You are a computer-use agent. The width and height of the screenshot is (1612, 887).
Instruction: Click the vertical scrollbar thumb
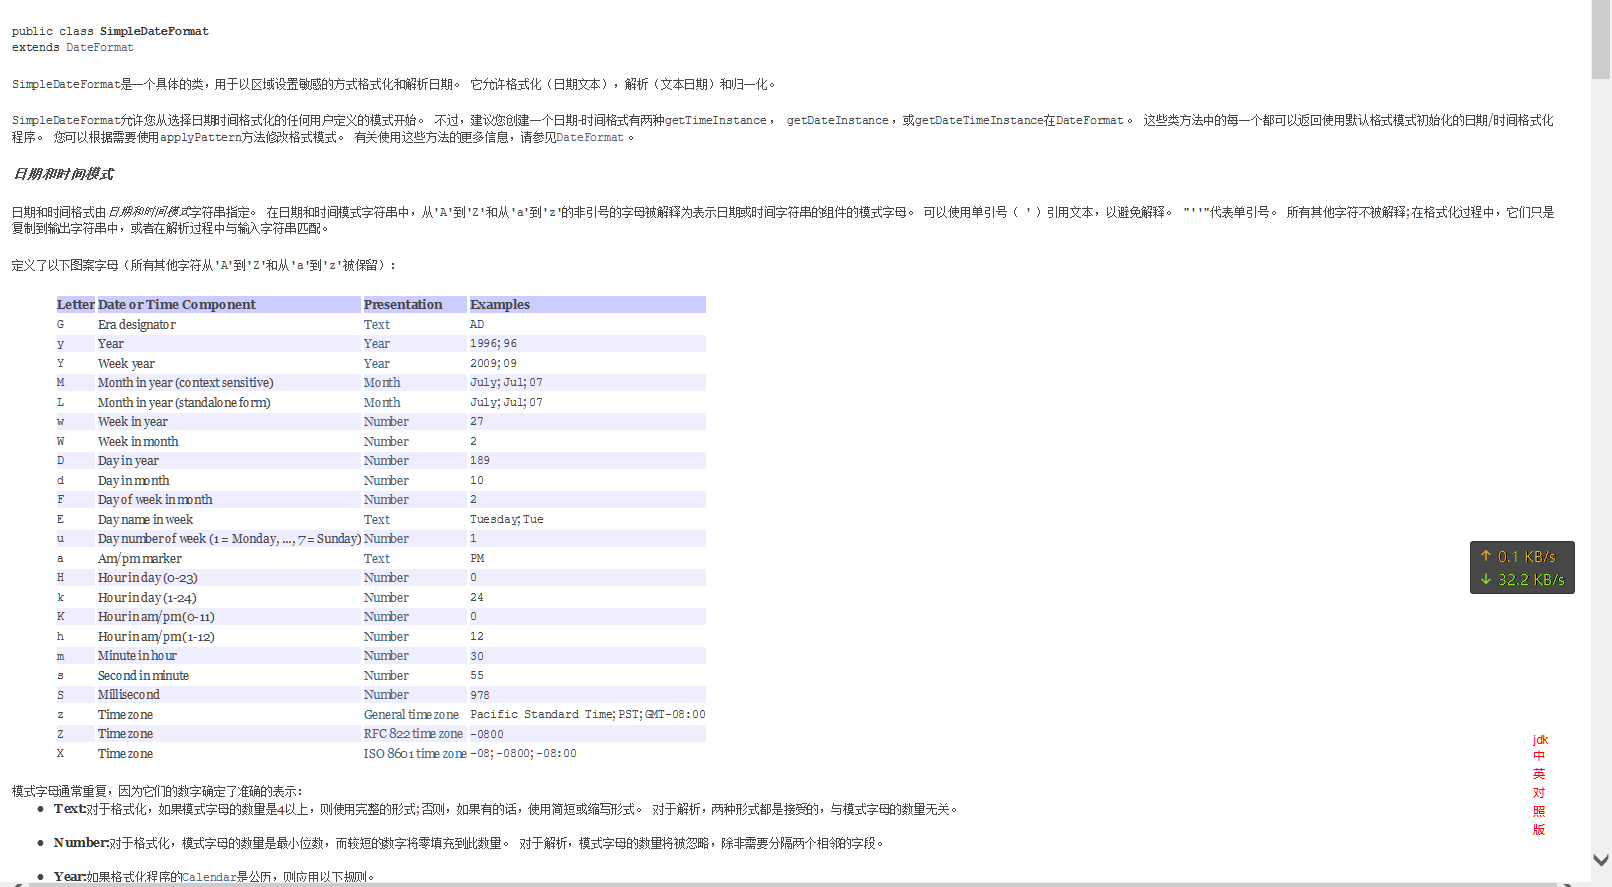[x=1601, y=40]
